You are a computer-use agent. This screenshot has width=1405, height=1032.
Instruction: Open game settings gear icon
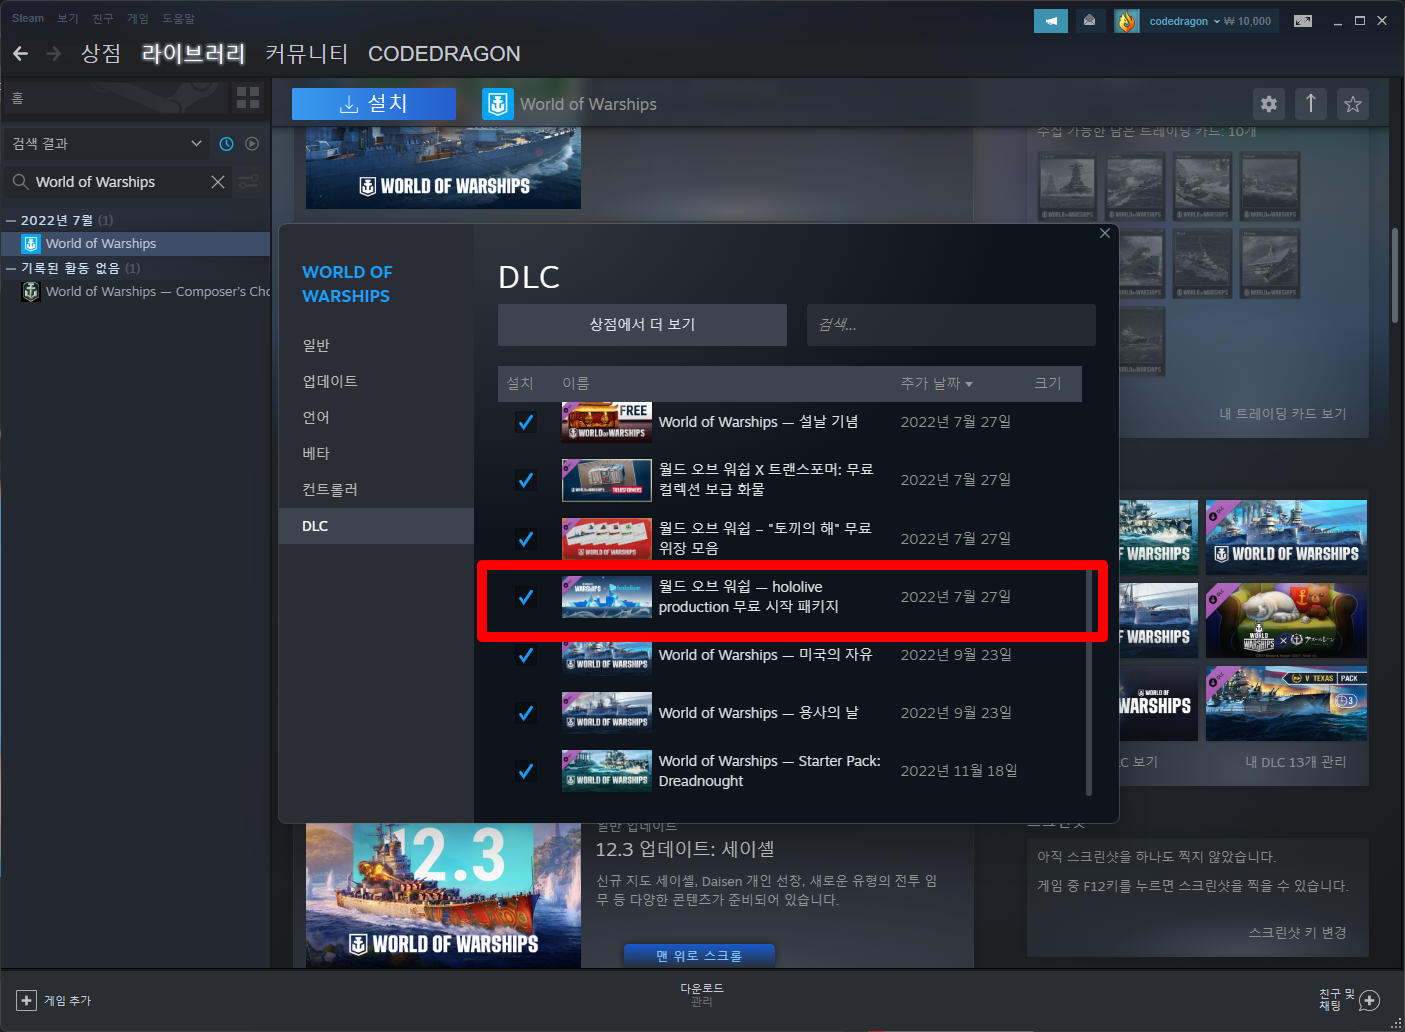coord(1269,104)
